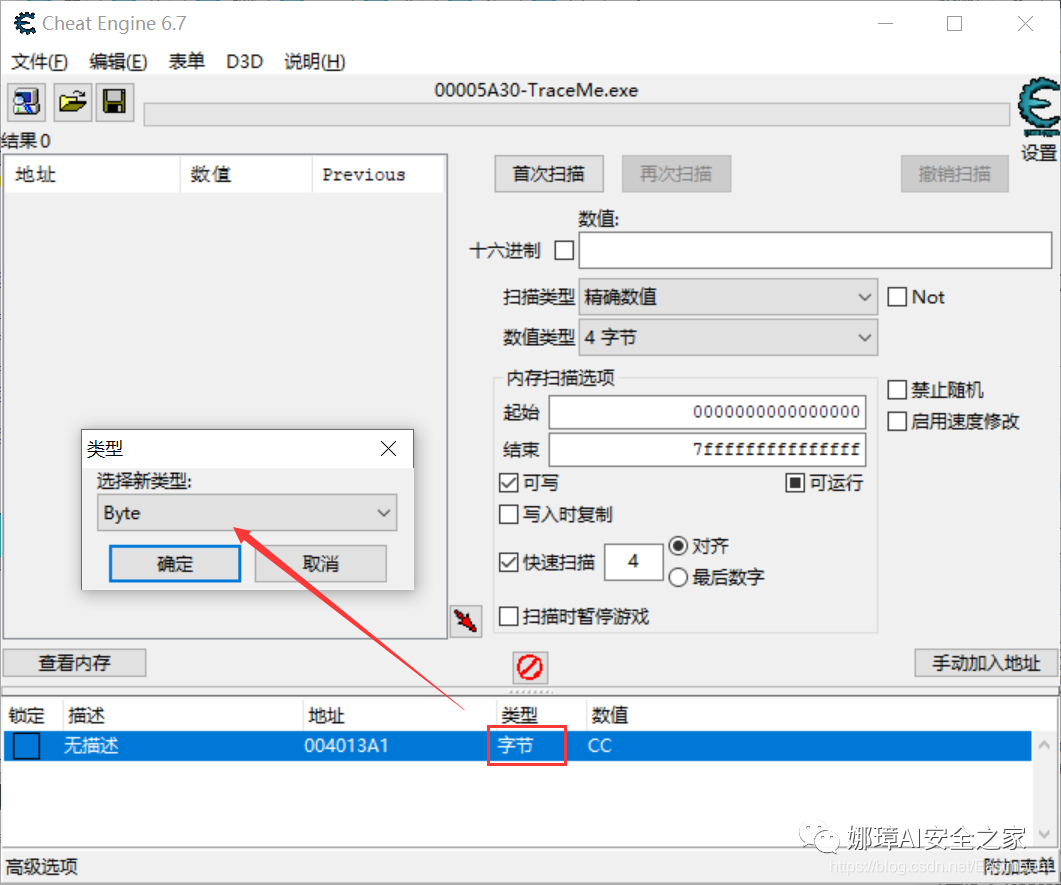Click the Cheat Engine logo settings icon
Image resolution: width=1061 pixels, height=885 pixels.
pyautogui.click(x=1039, y=107)
